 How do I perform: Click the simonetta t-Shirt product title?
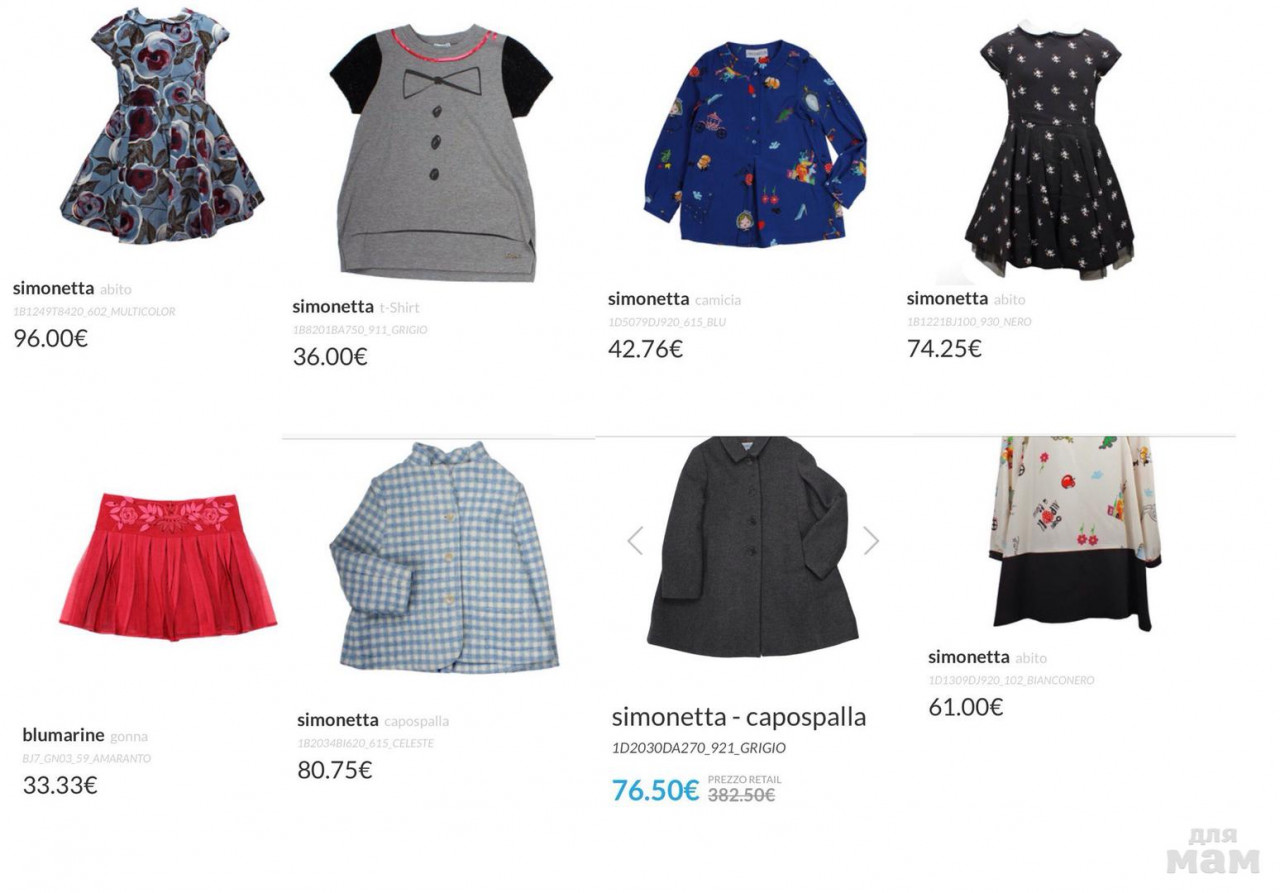click(356, 307)
